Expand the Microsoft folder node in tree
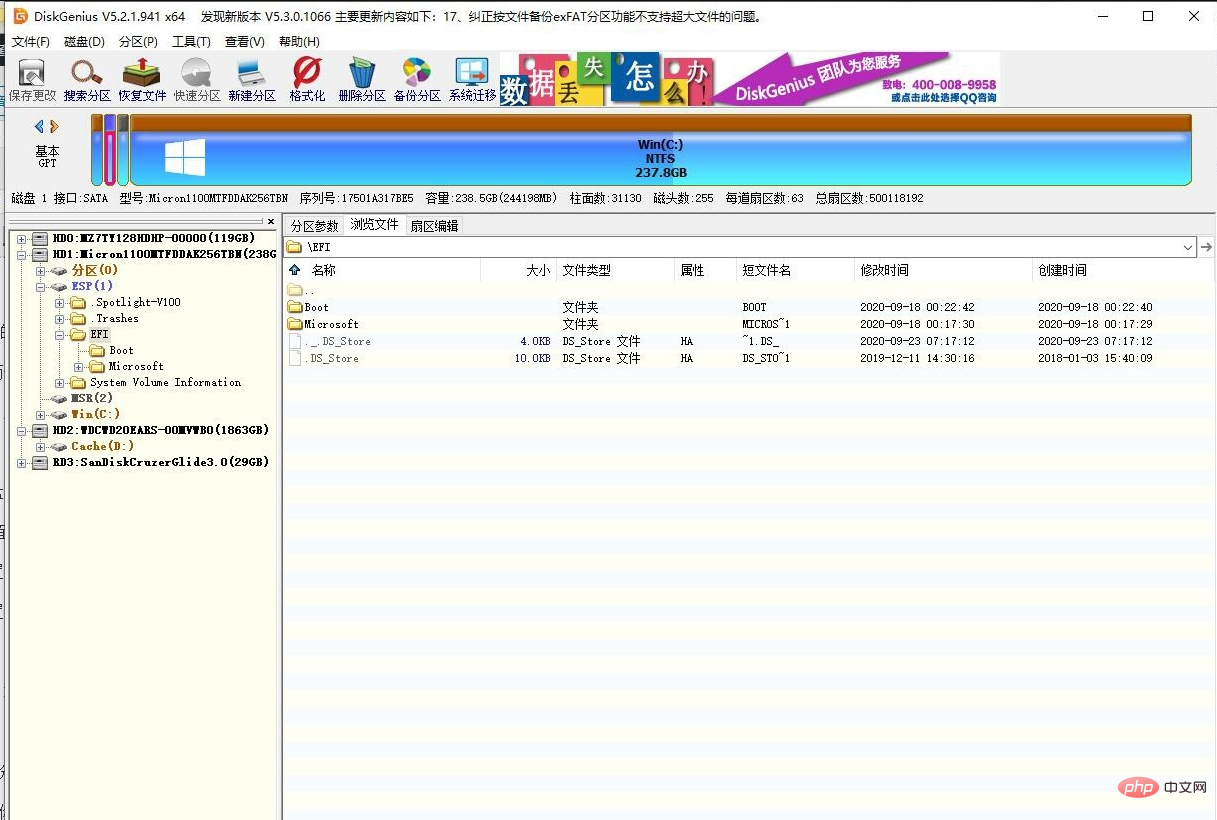The height and width of the screenshot is (820, 1217). pyautogui.click(x=79, y=366)
